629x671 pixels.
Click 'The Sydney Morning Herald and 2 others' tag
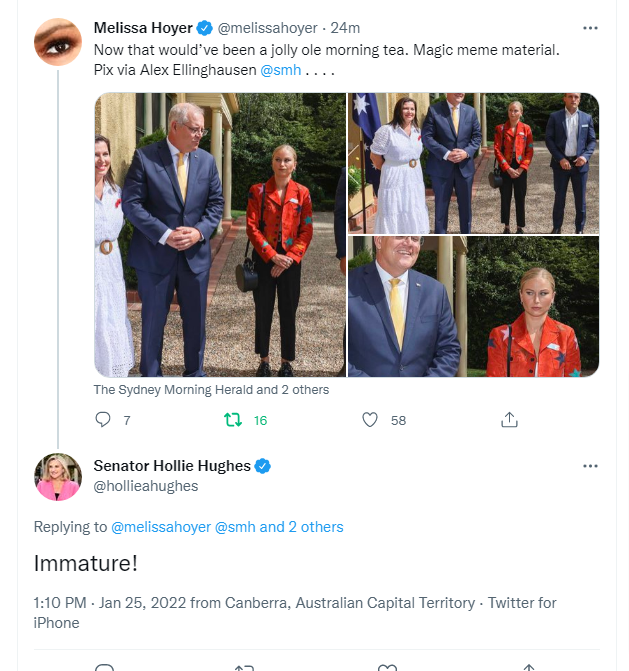[x=211, y=390]
